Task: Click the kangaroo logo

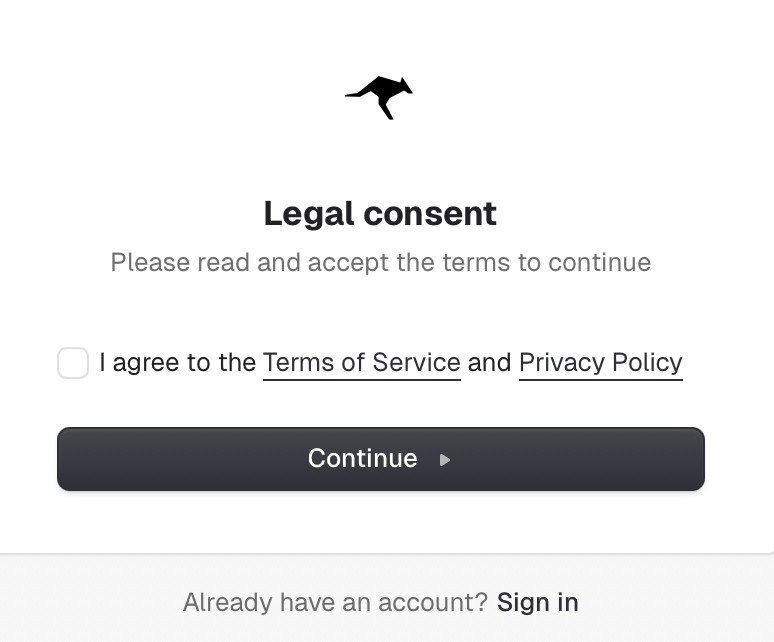Action: click(x=379, y=97)
